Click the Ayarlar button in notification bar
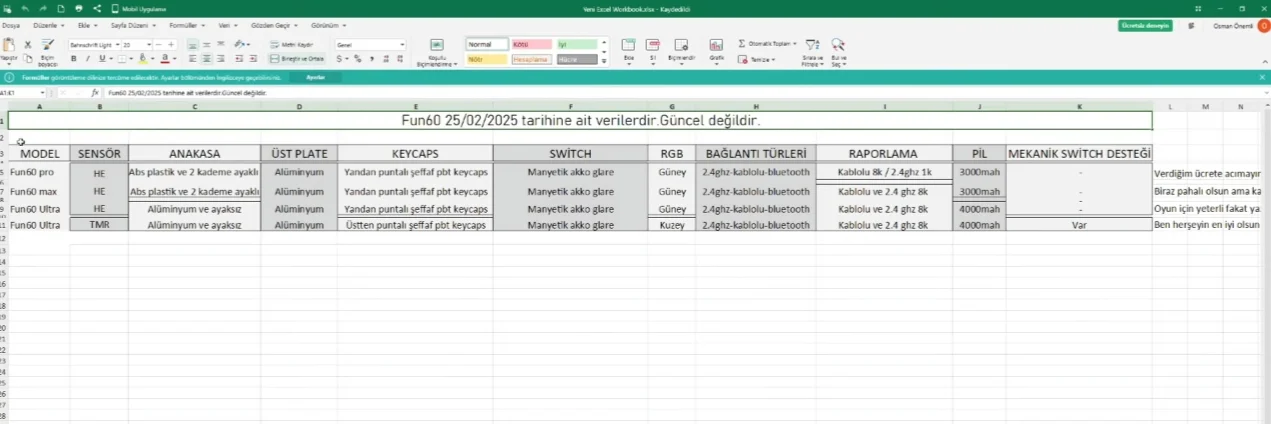This screenshot has height=424, width=1271. [x=315, y=77]
